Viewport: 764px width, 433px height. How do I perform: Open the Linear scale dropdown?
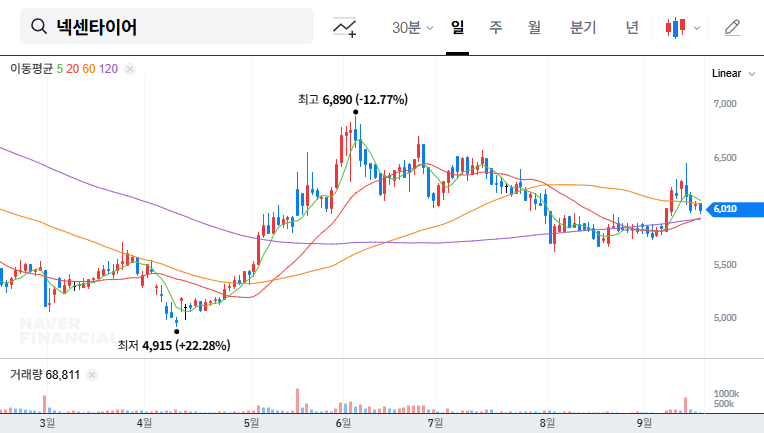coord(733,74)
